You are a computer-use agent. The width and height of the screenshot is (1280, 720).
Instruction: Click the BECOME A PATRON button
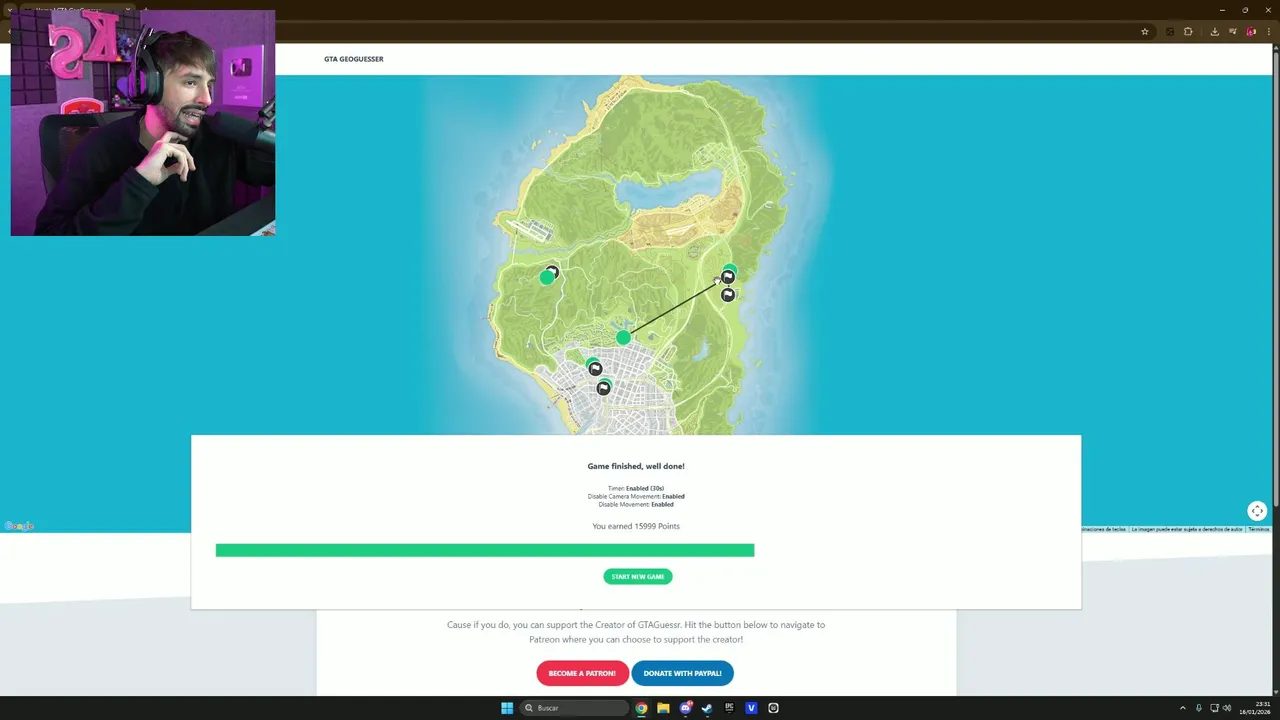tap(582, 673)
